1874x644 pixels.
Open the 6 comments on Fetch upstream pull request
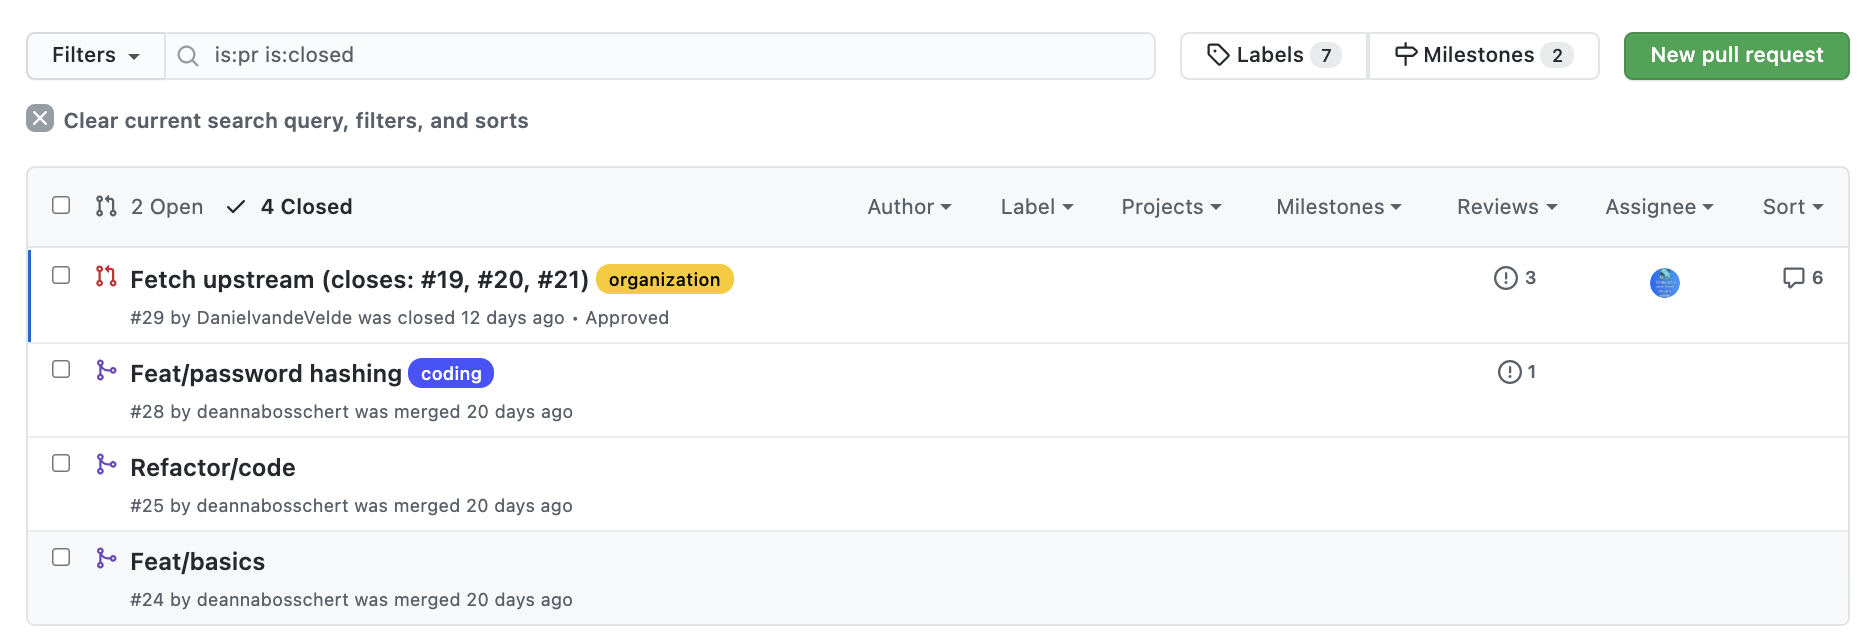pyautogui.click(x=1803, y=278)
